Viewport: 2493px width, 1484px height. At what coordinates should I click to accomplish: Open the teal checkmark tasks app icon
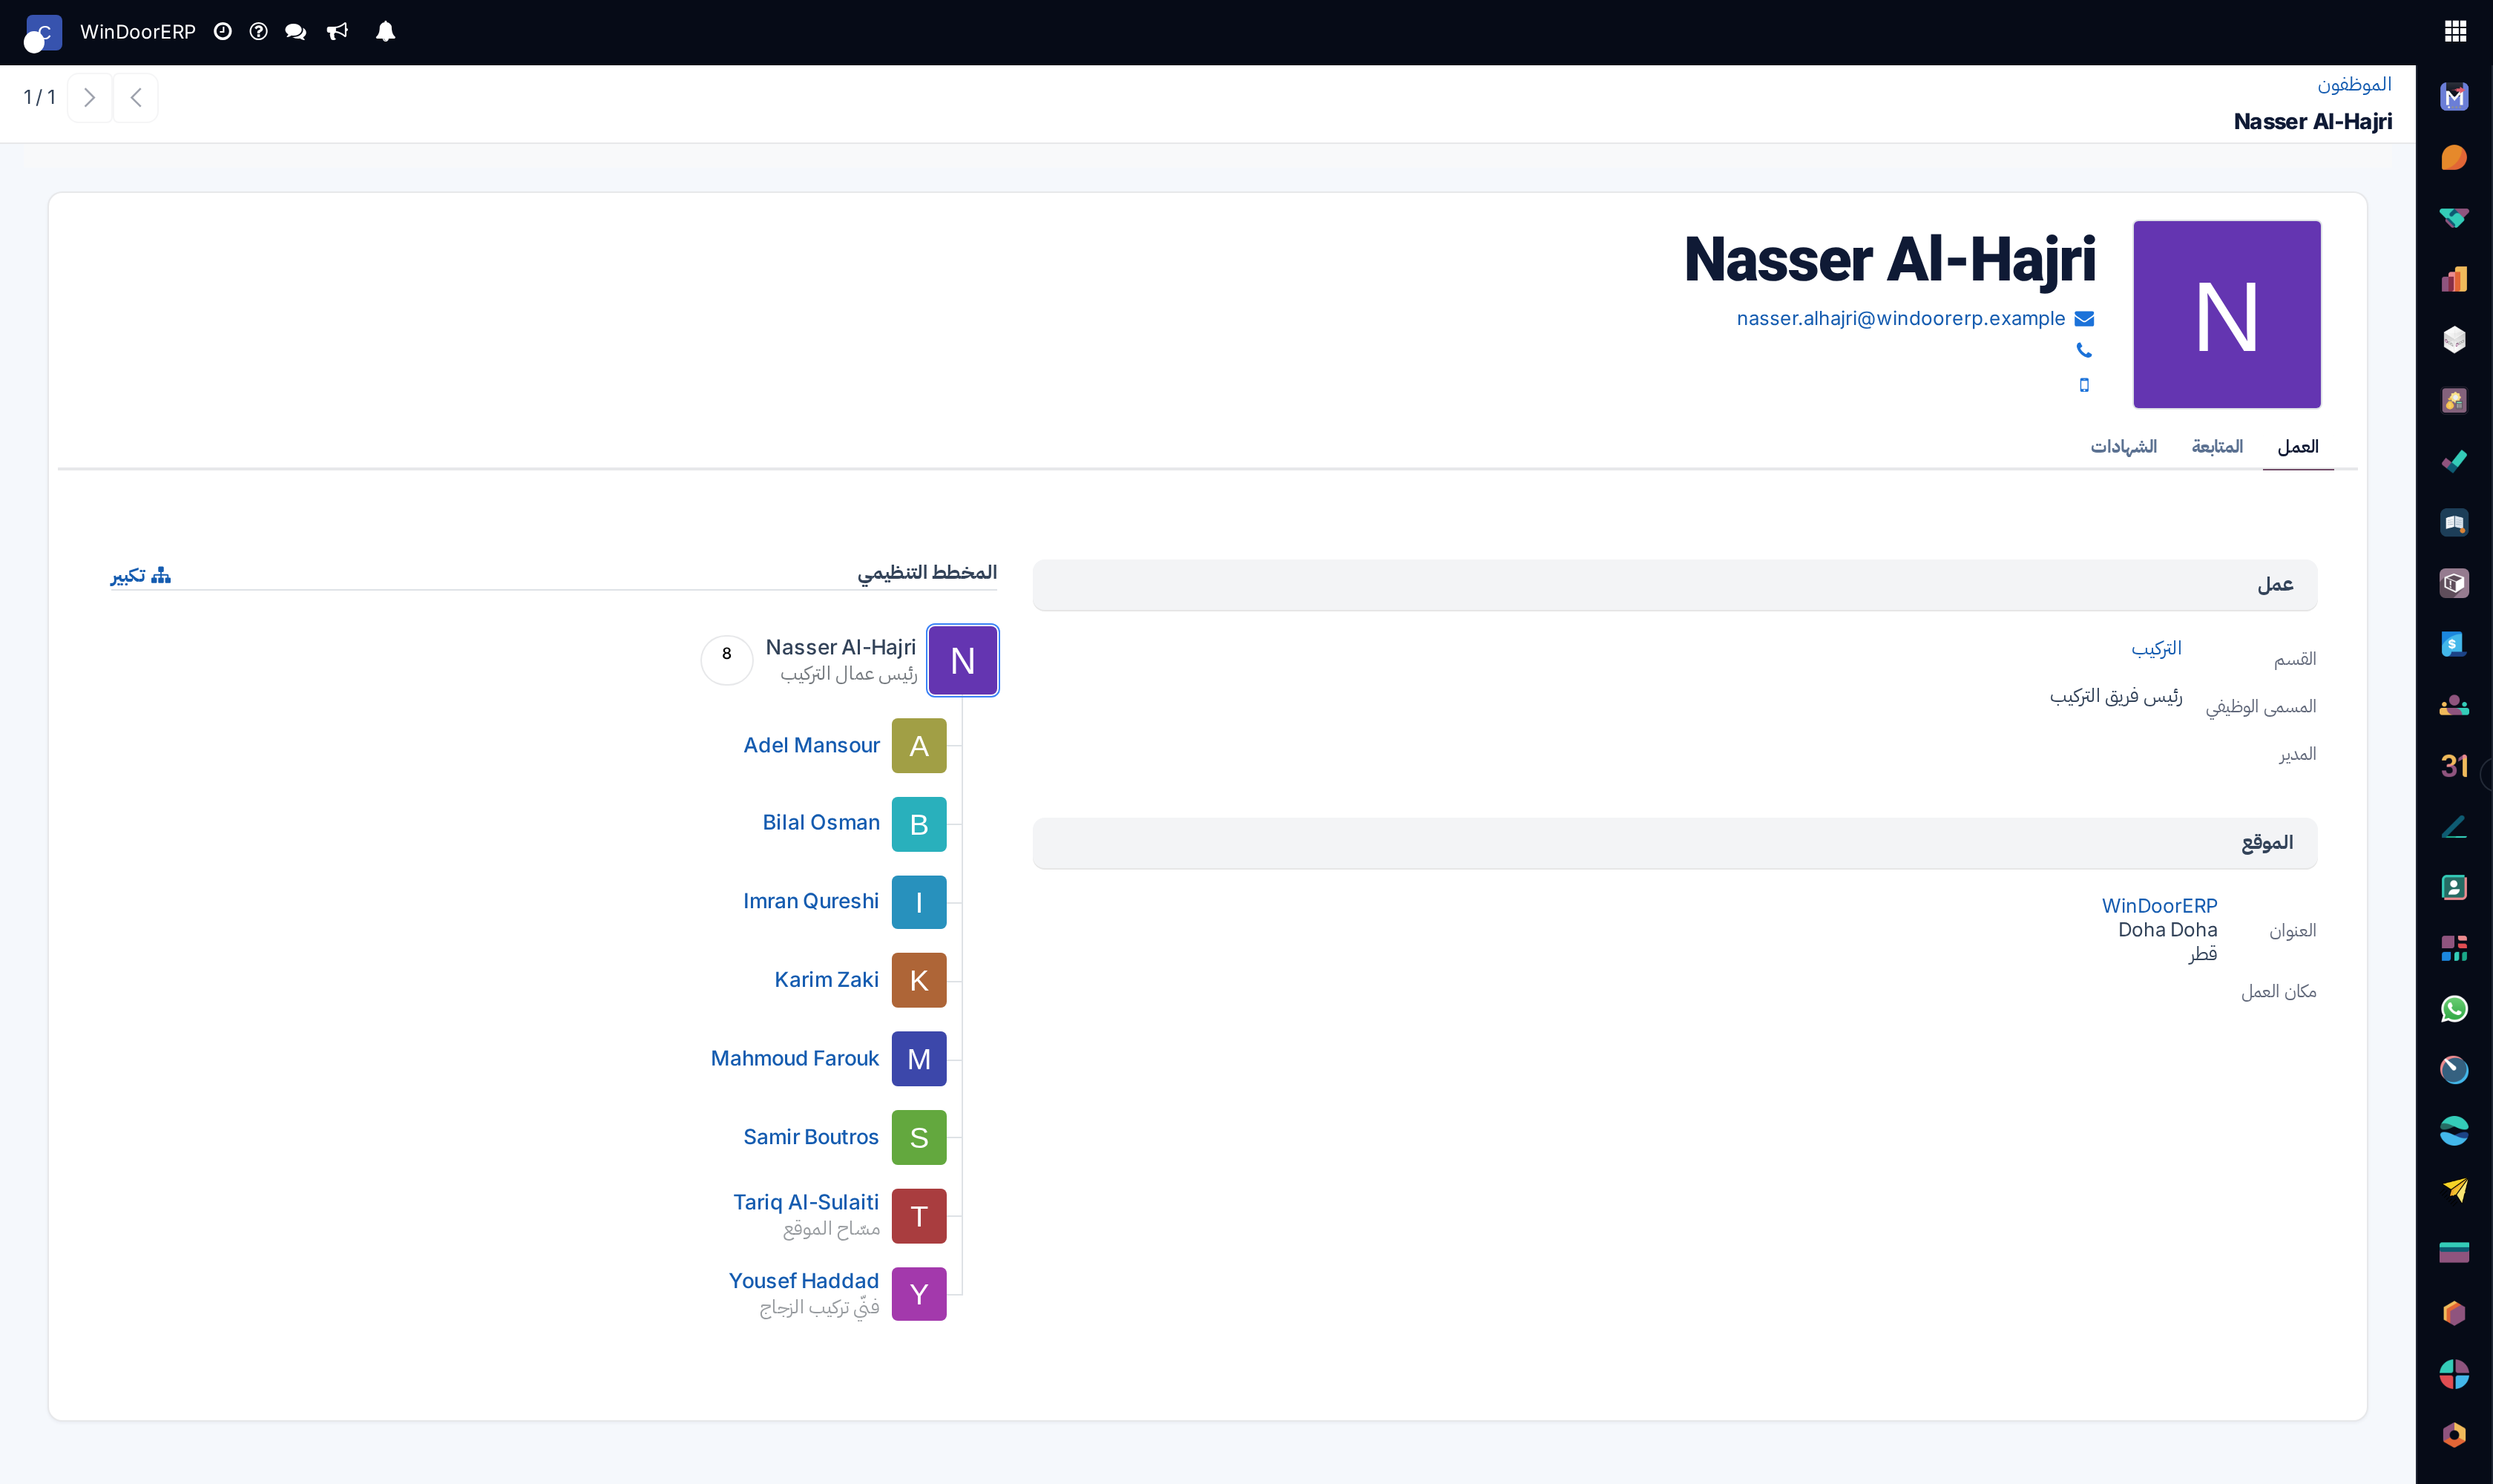2454,462
